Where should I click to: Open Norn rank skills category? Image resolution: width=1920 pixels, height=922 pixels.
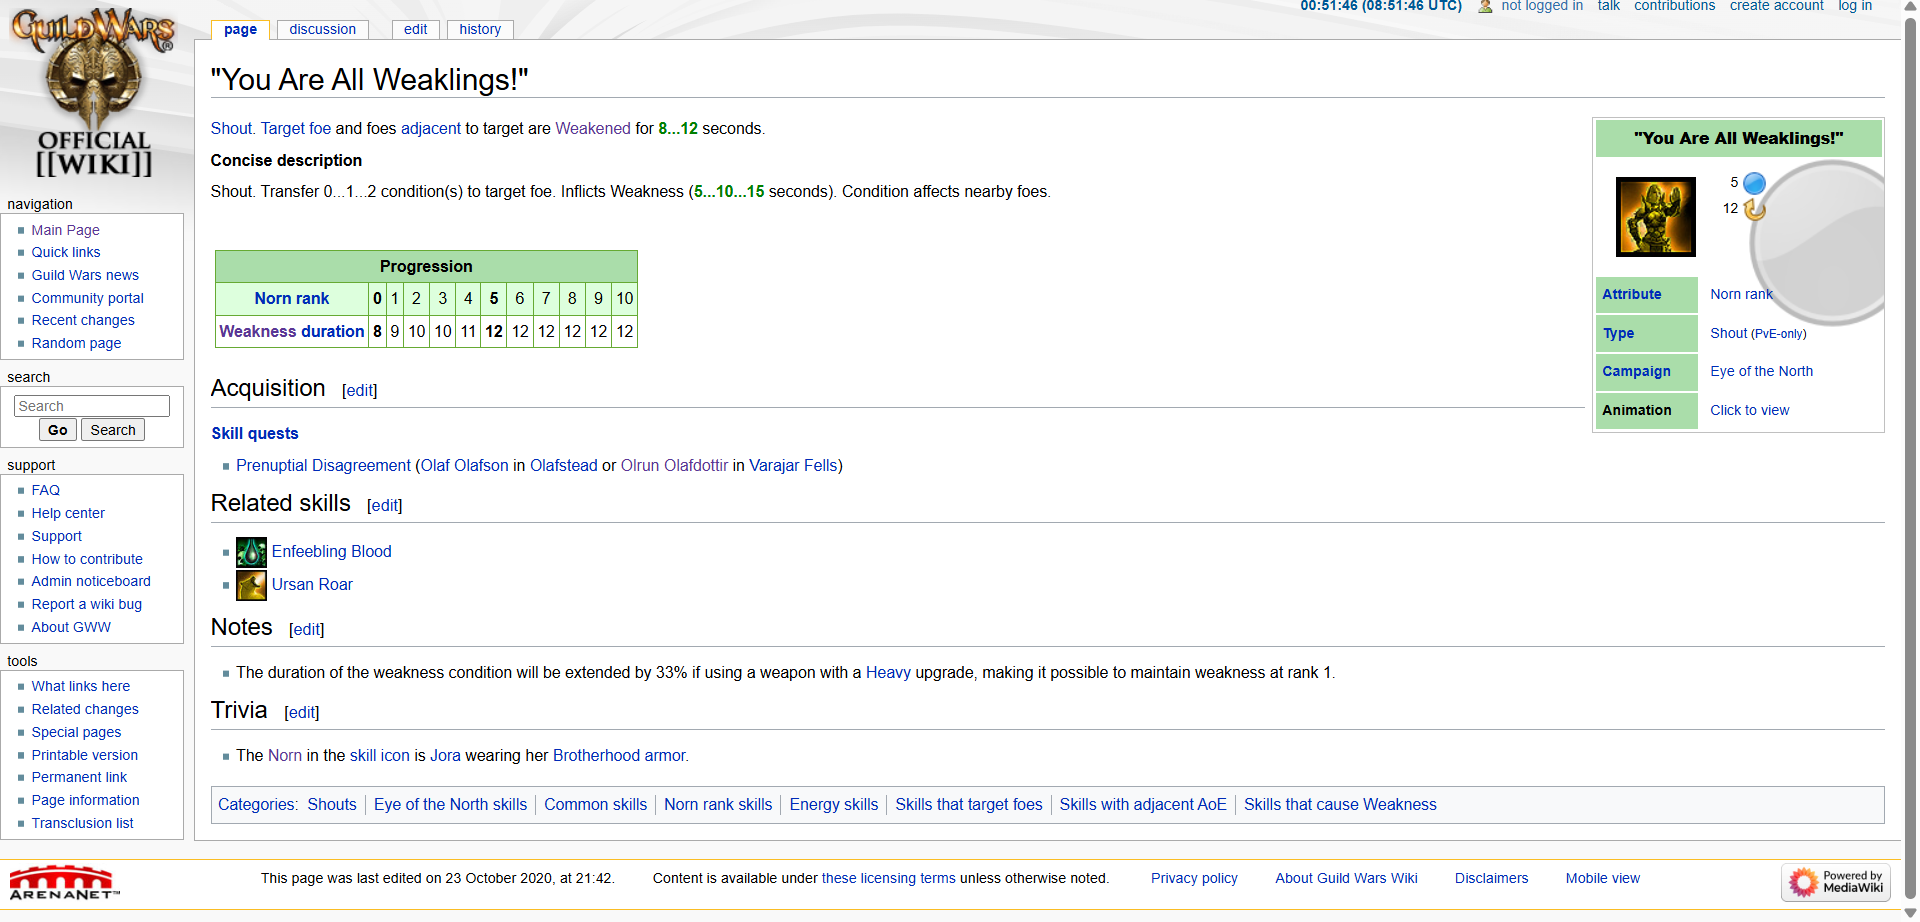click(718, 804)
